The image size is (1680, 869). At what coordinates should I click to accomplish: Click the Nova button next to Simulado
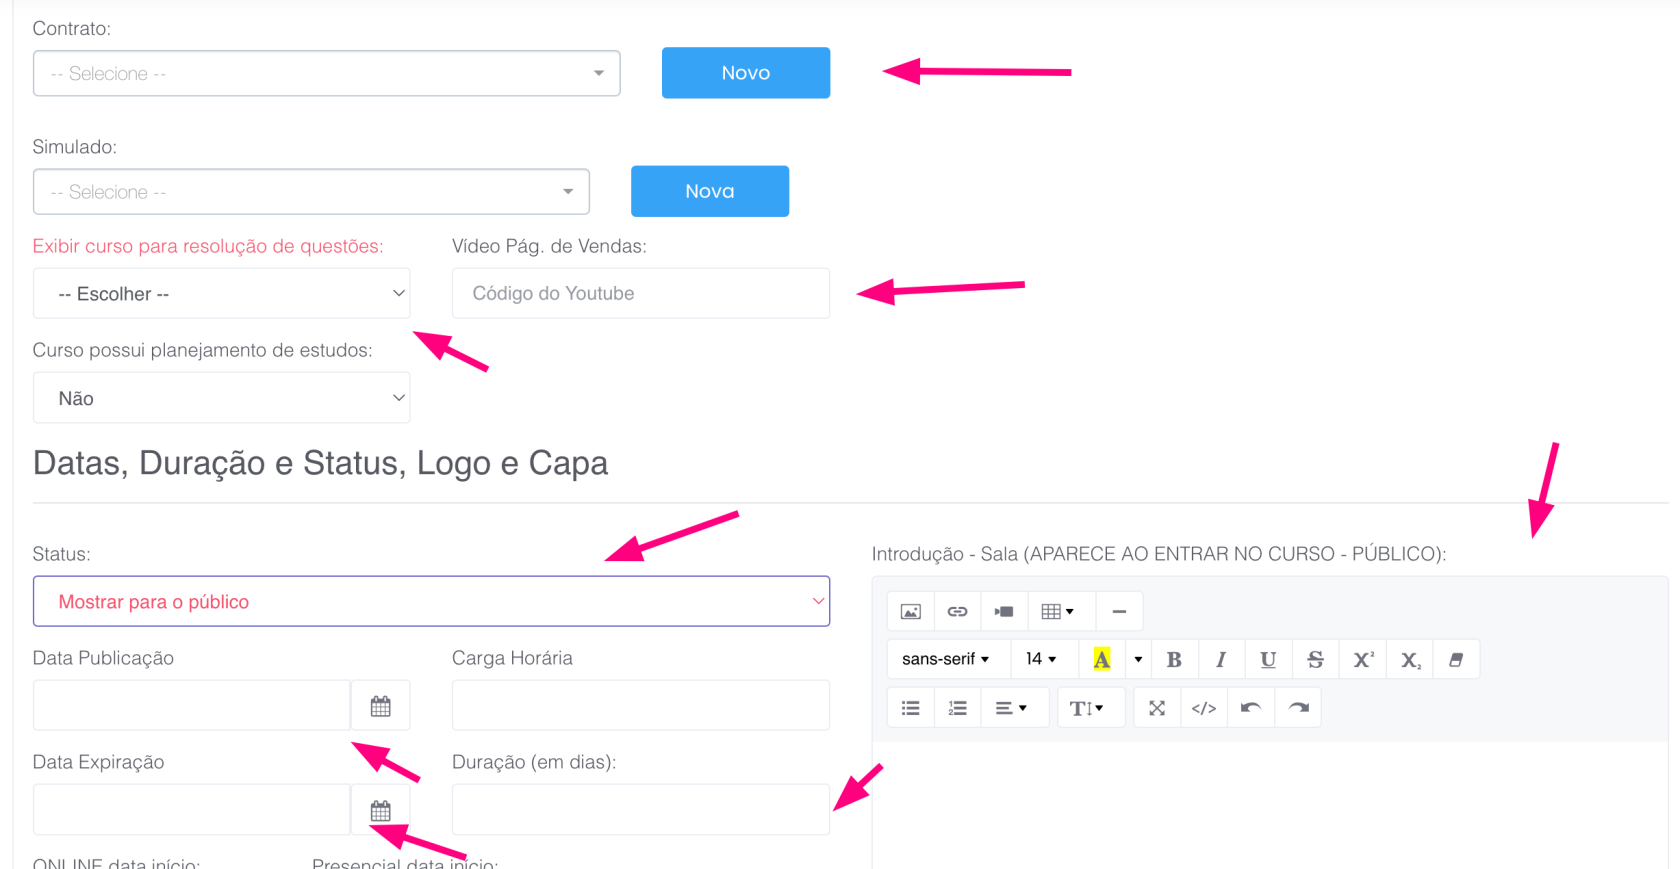pyautogui.click(x=709, y=191)
